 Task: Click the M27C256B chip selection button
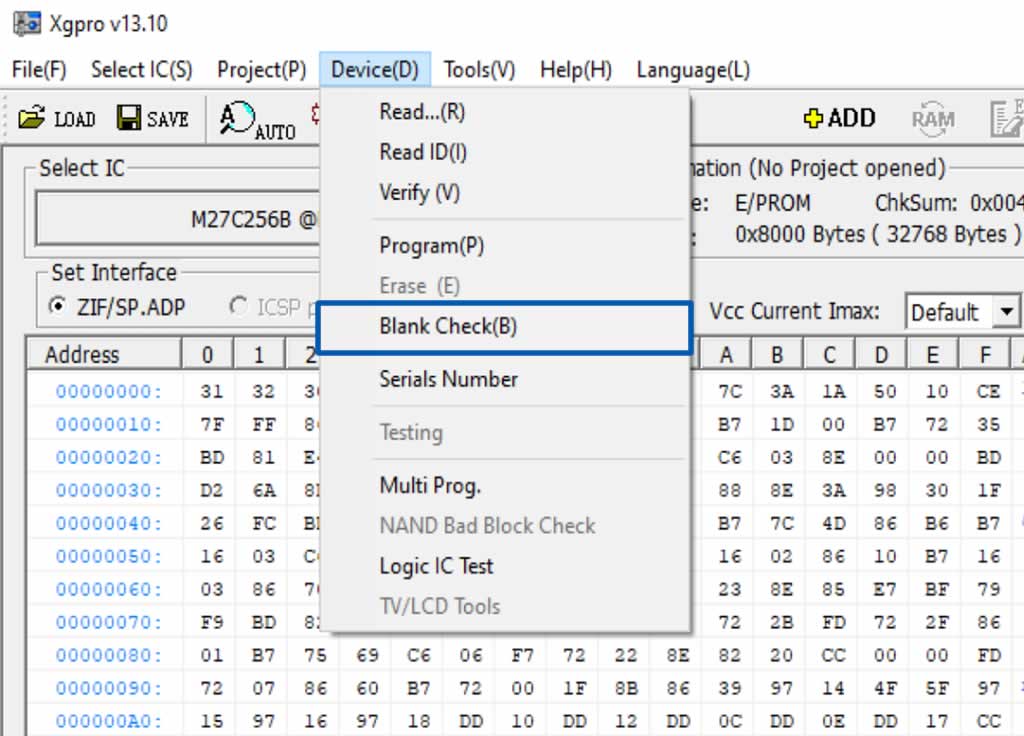[x=178, y=219]
